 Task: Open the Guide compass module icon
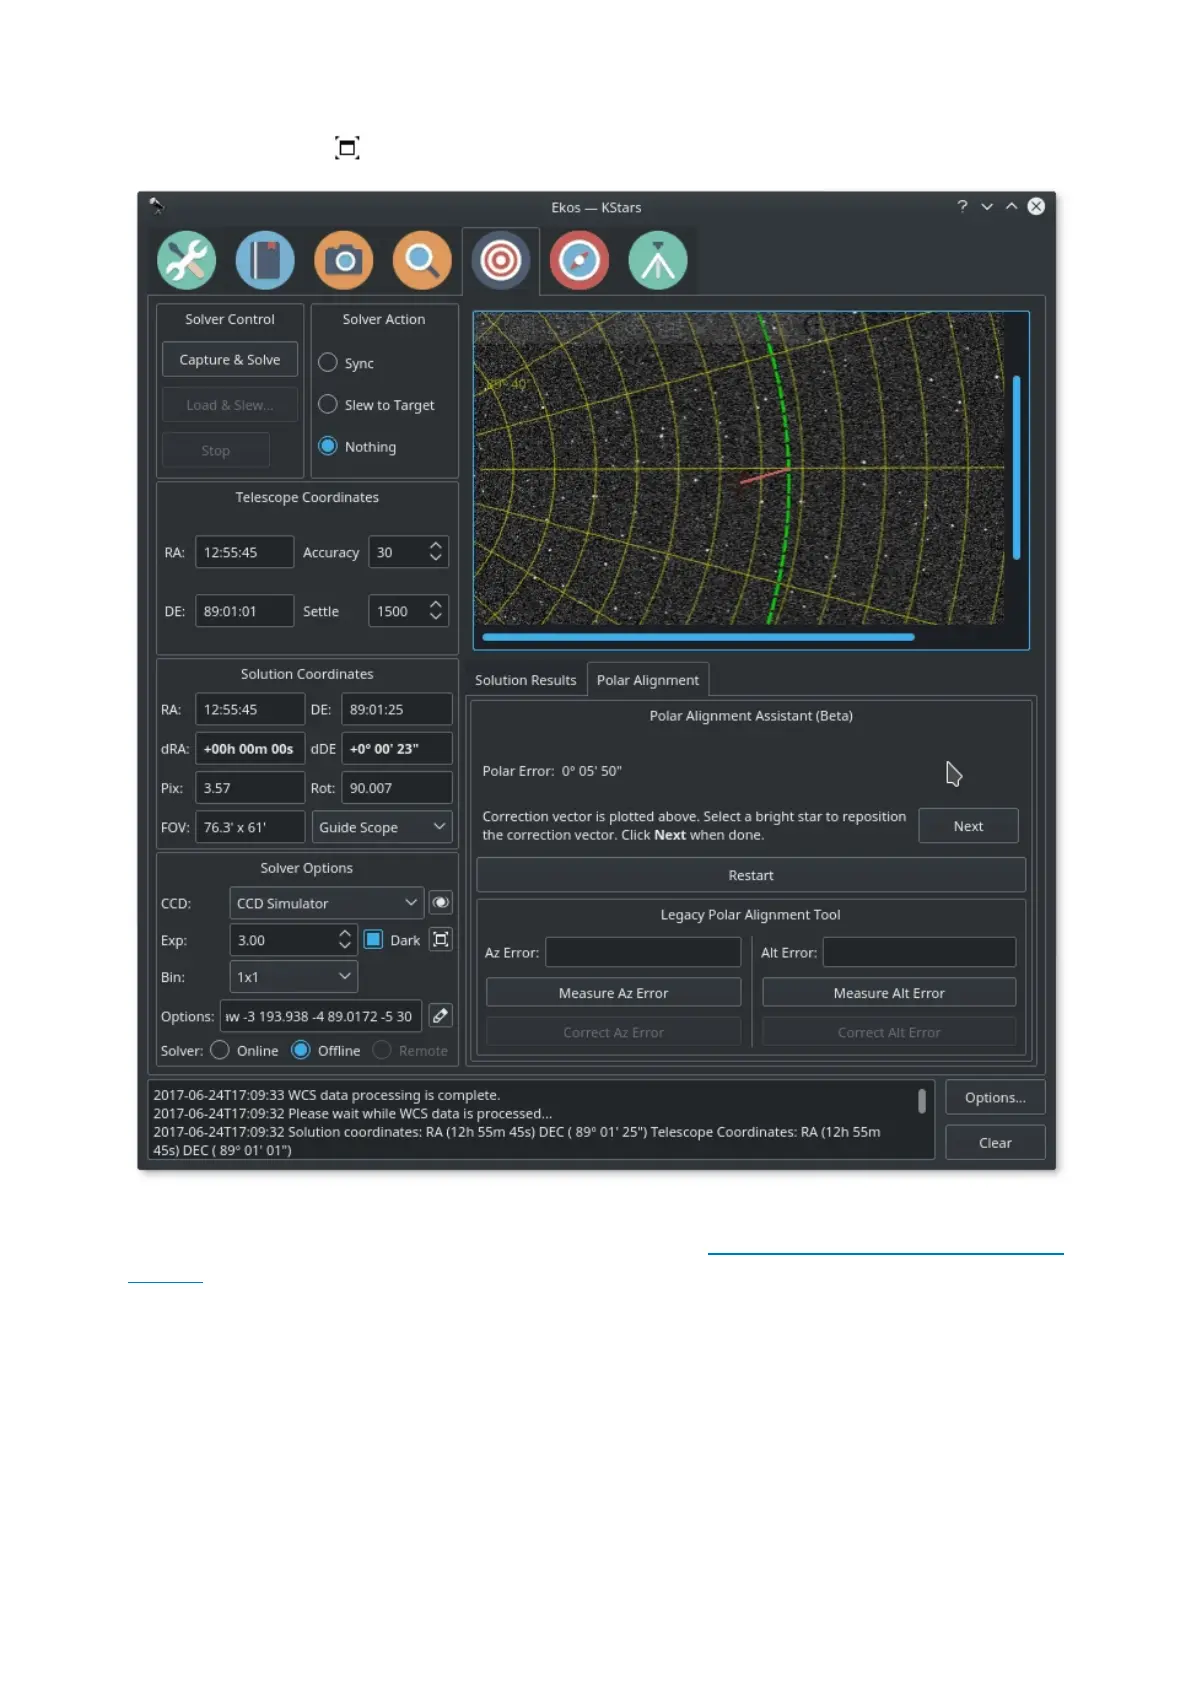[x=579, y=261]
